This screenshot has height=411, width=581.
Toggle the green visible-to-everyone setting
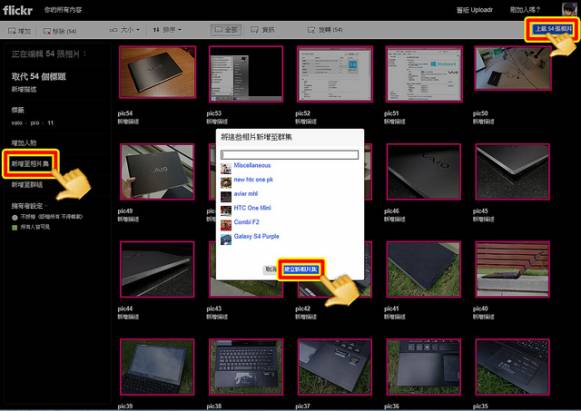14,228
